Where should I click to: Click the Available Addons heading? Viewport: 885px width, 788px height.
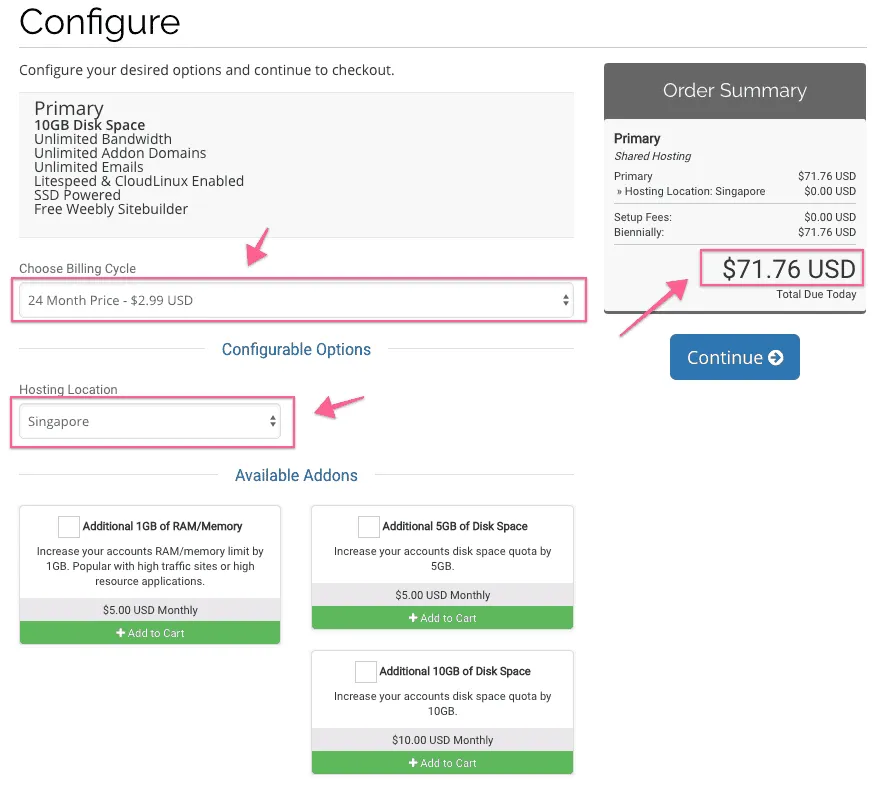coord(296,475)
